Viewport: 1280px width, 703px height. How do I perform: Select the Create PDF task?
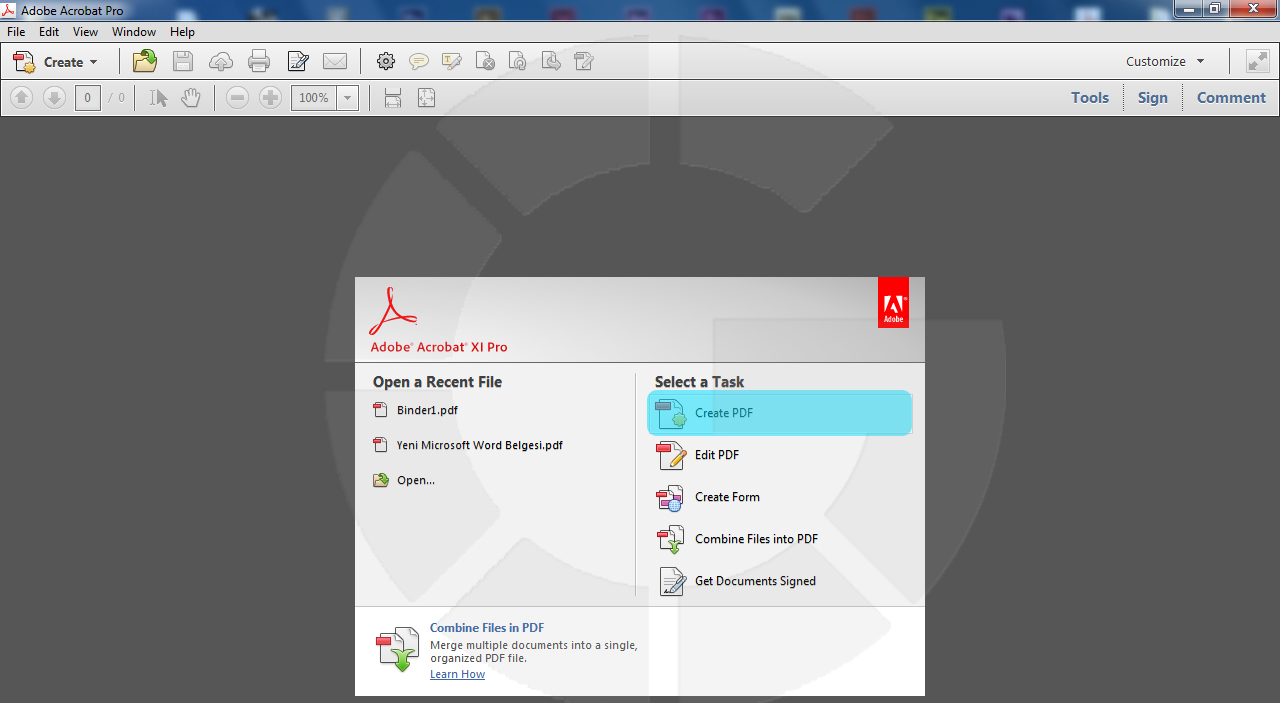pyautogui.click(x=780, y=413)
